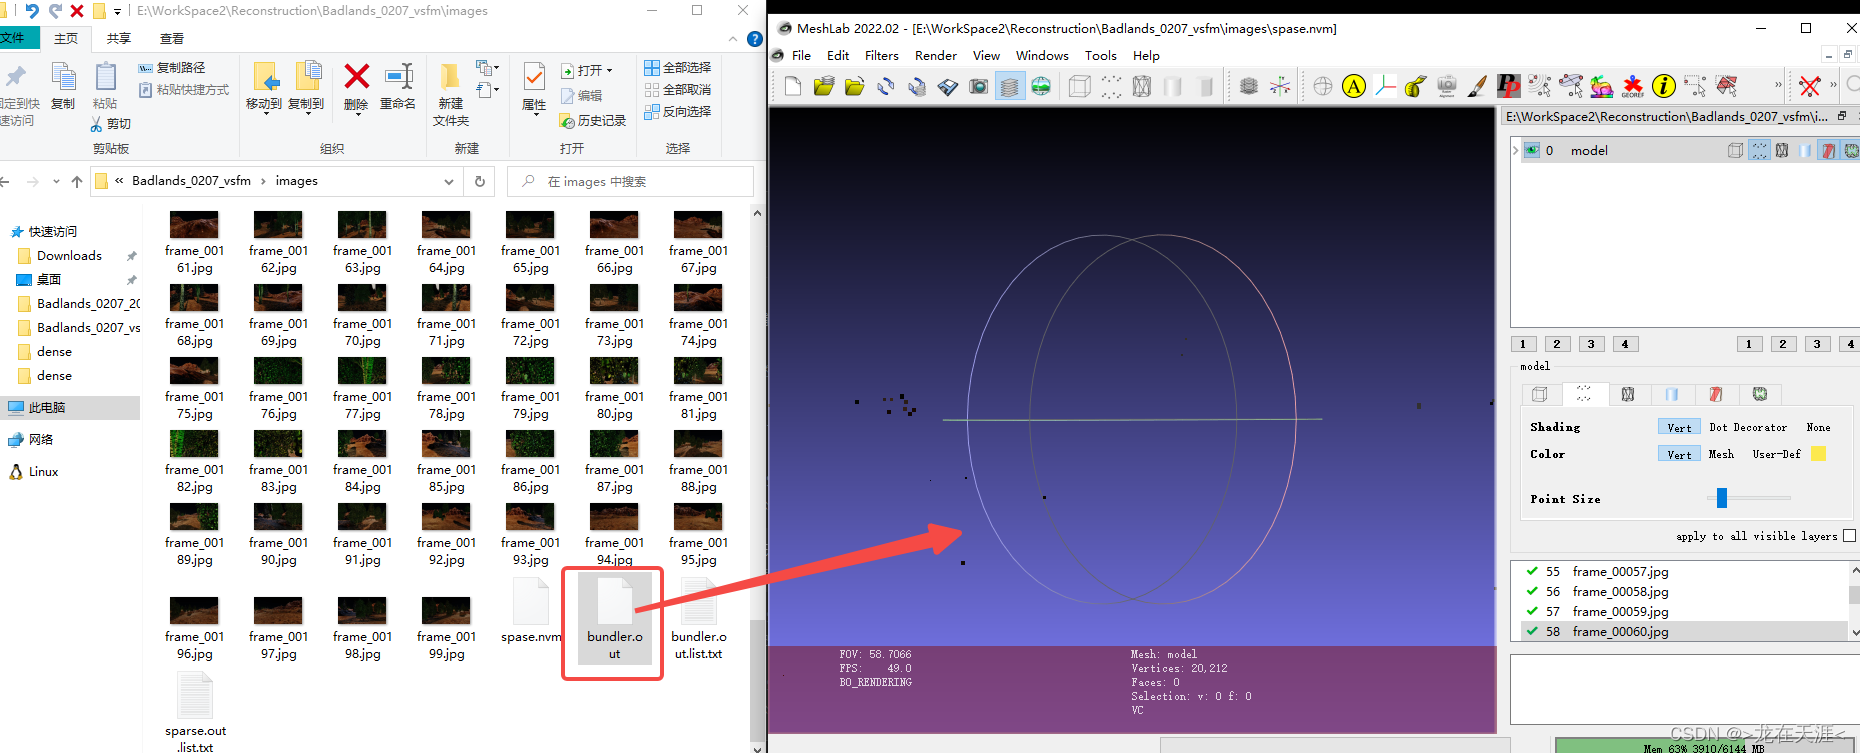Click the Open Project folder icon in MeshLab
Image resolution: width=1860 pixels, height=753 pixels.
[823, 86]
